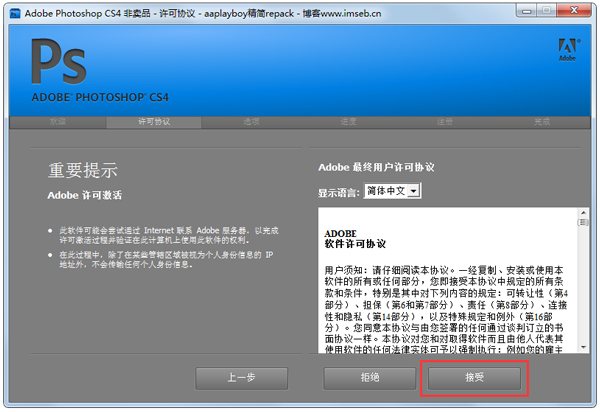Select the 完成 step tab
600x412 pixels.
pyautogui.click(x=542, y=122)
